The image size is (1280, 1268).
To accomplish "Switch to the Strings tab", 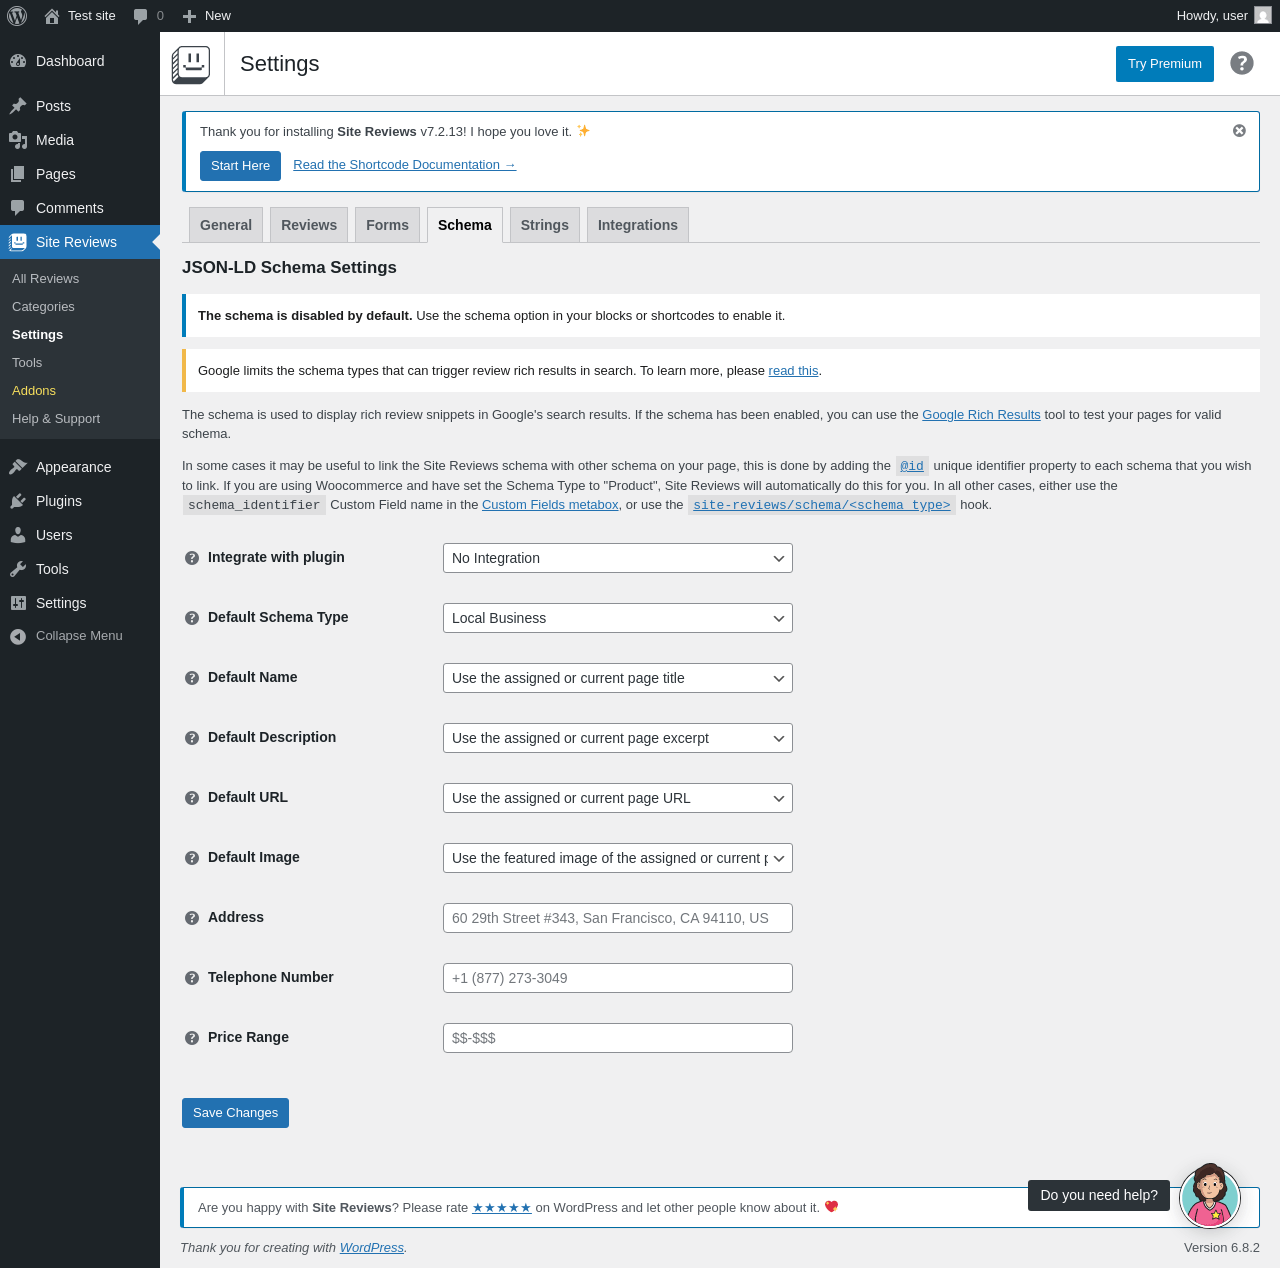I will tap(545, 225).
